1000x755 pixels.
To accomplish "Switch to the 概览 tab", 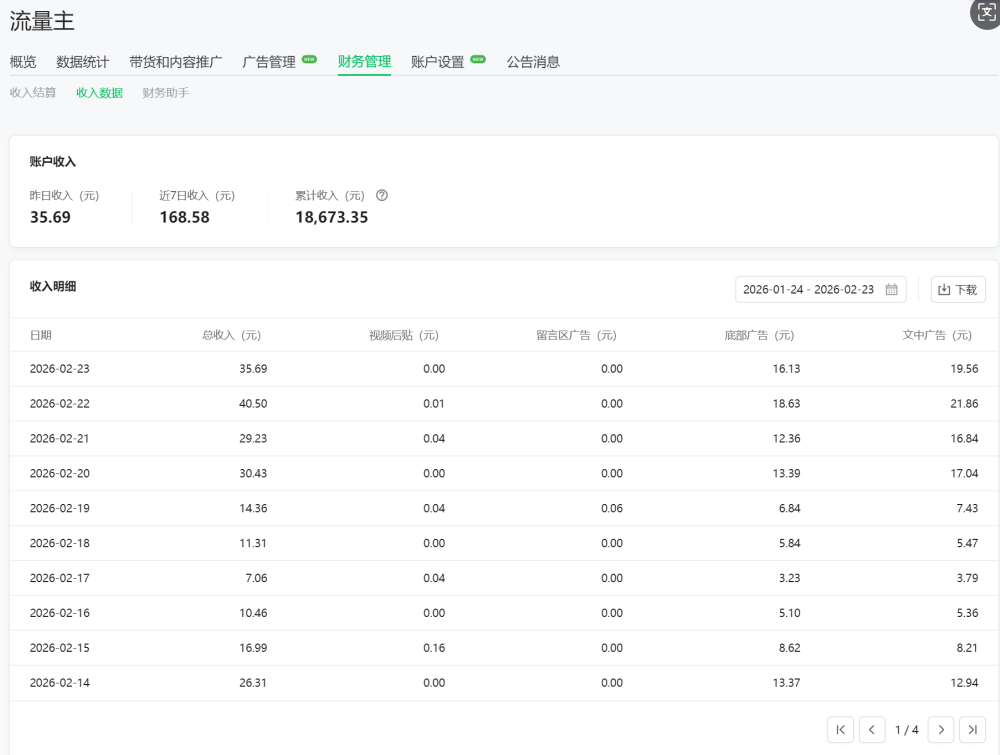I will coord(23,62).
